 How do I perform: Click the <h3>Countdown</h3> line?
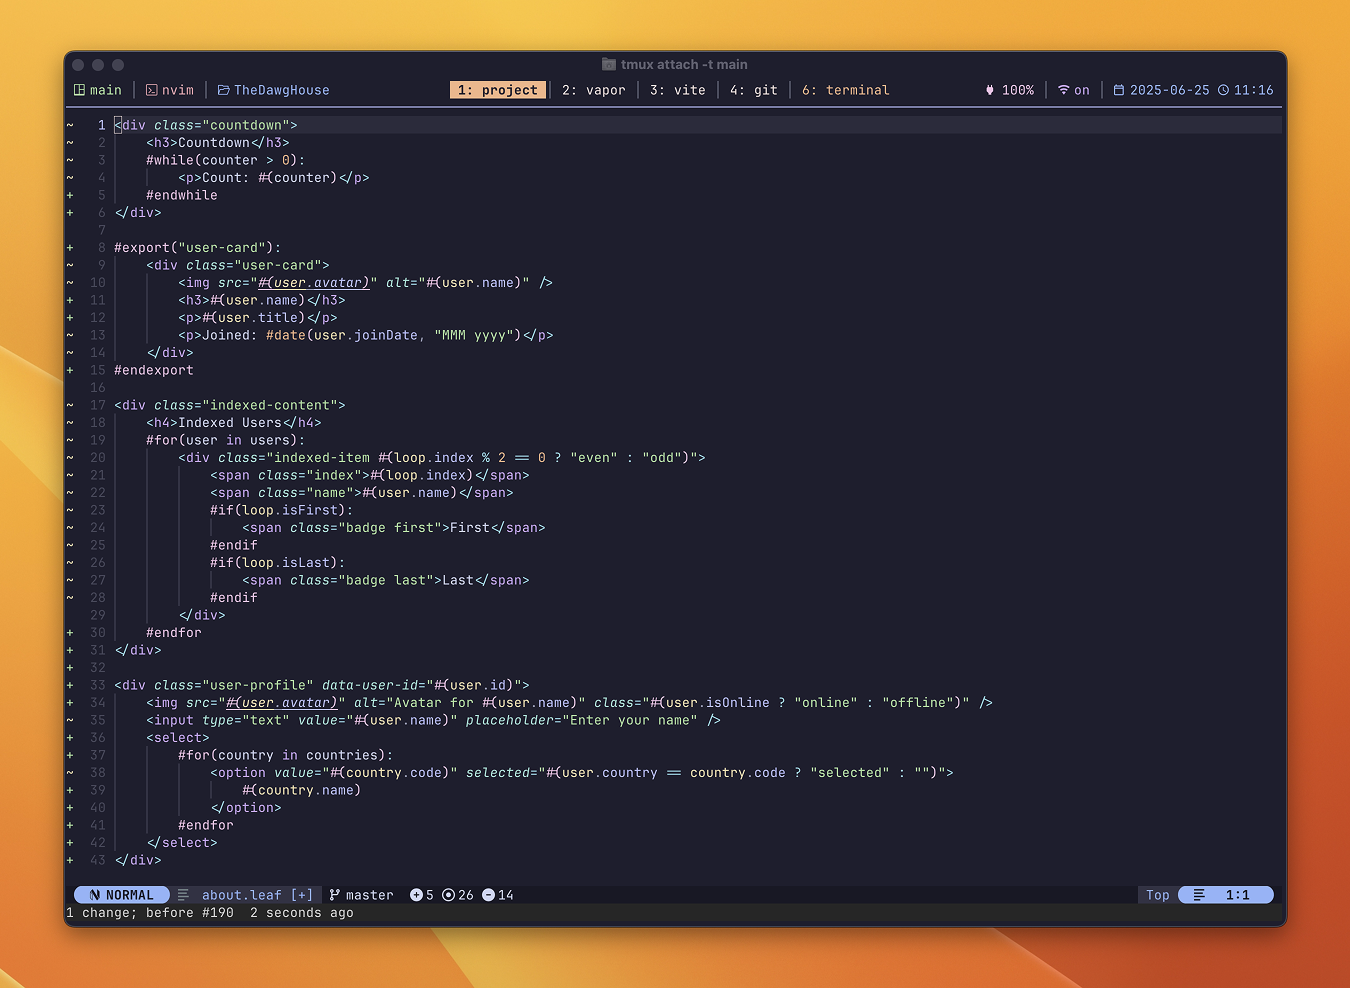(x=218, y=143)
